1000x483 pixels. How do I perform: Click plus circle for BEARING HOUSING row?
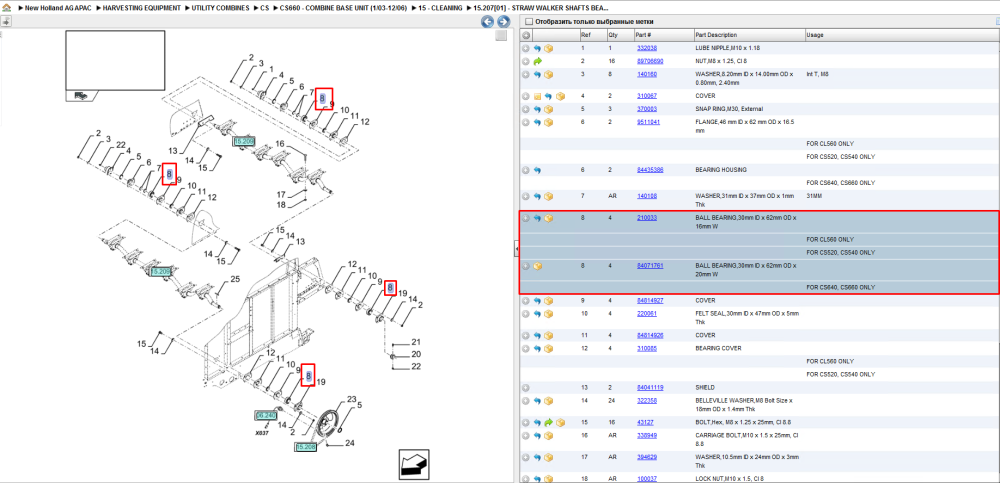(x=526, y=170)
